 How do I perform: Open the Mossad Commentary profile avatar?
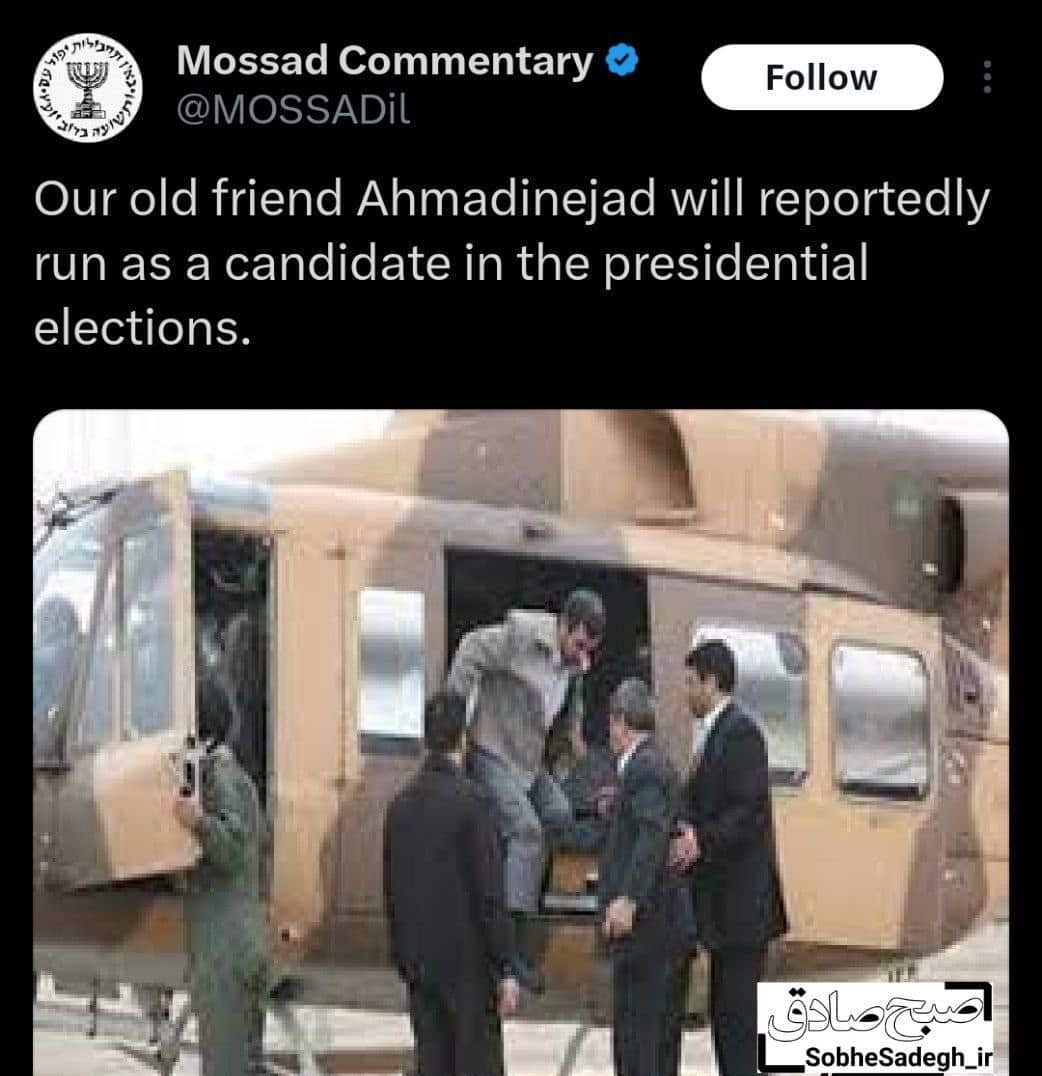[88, 87]
